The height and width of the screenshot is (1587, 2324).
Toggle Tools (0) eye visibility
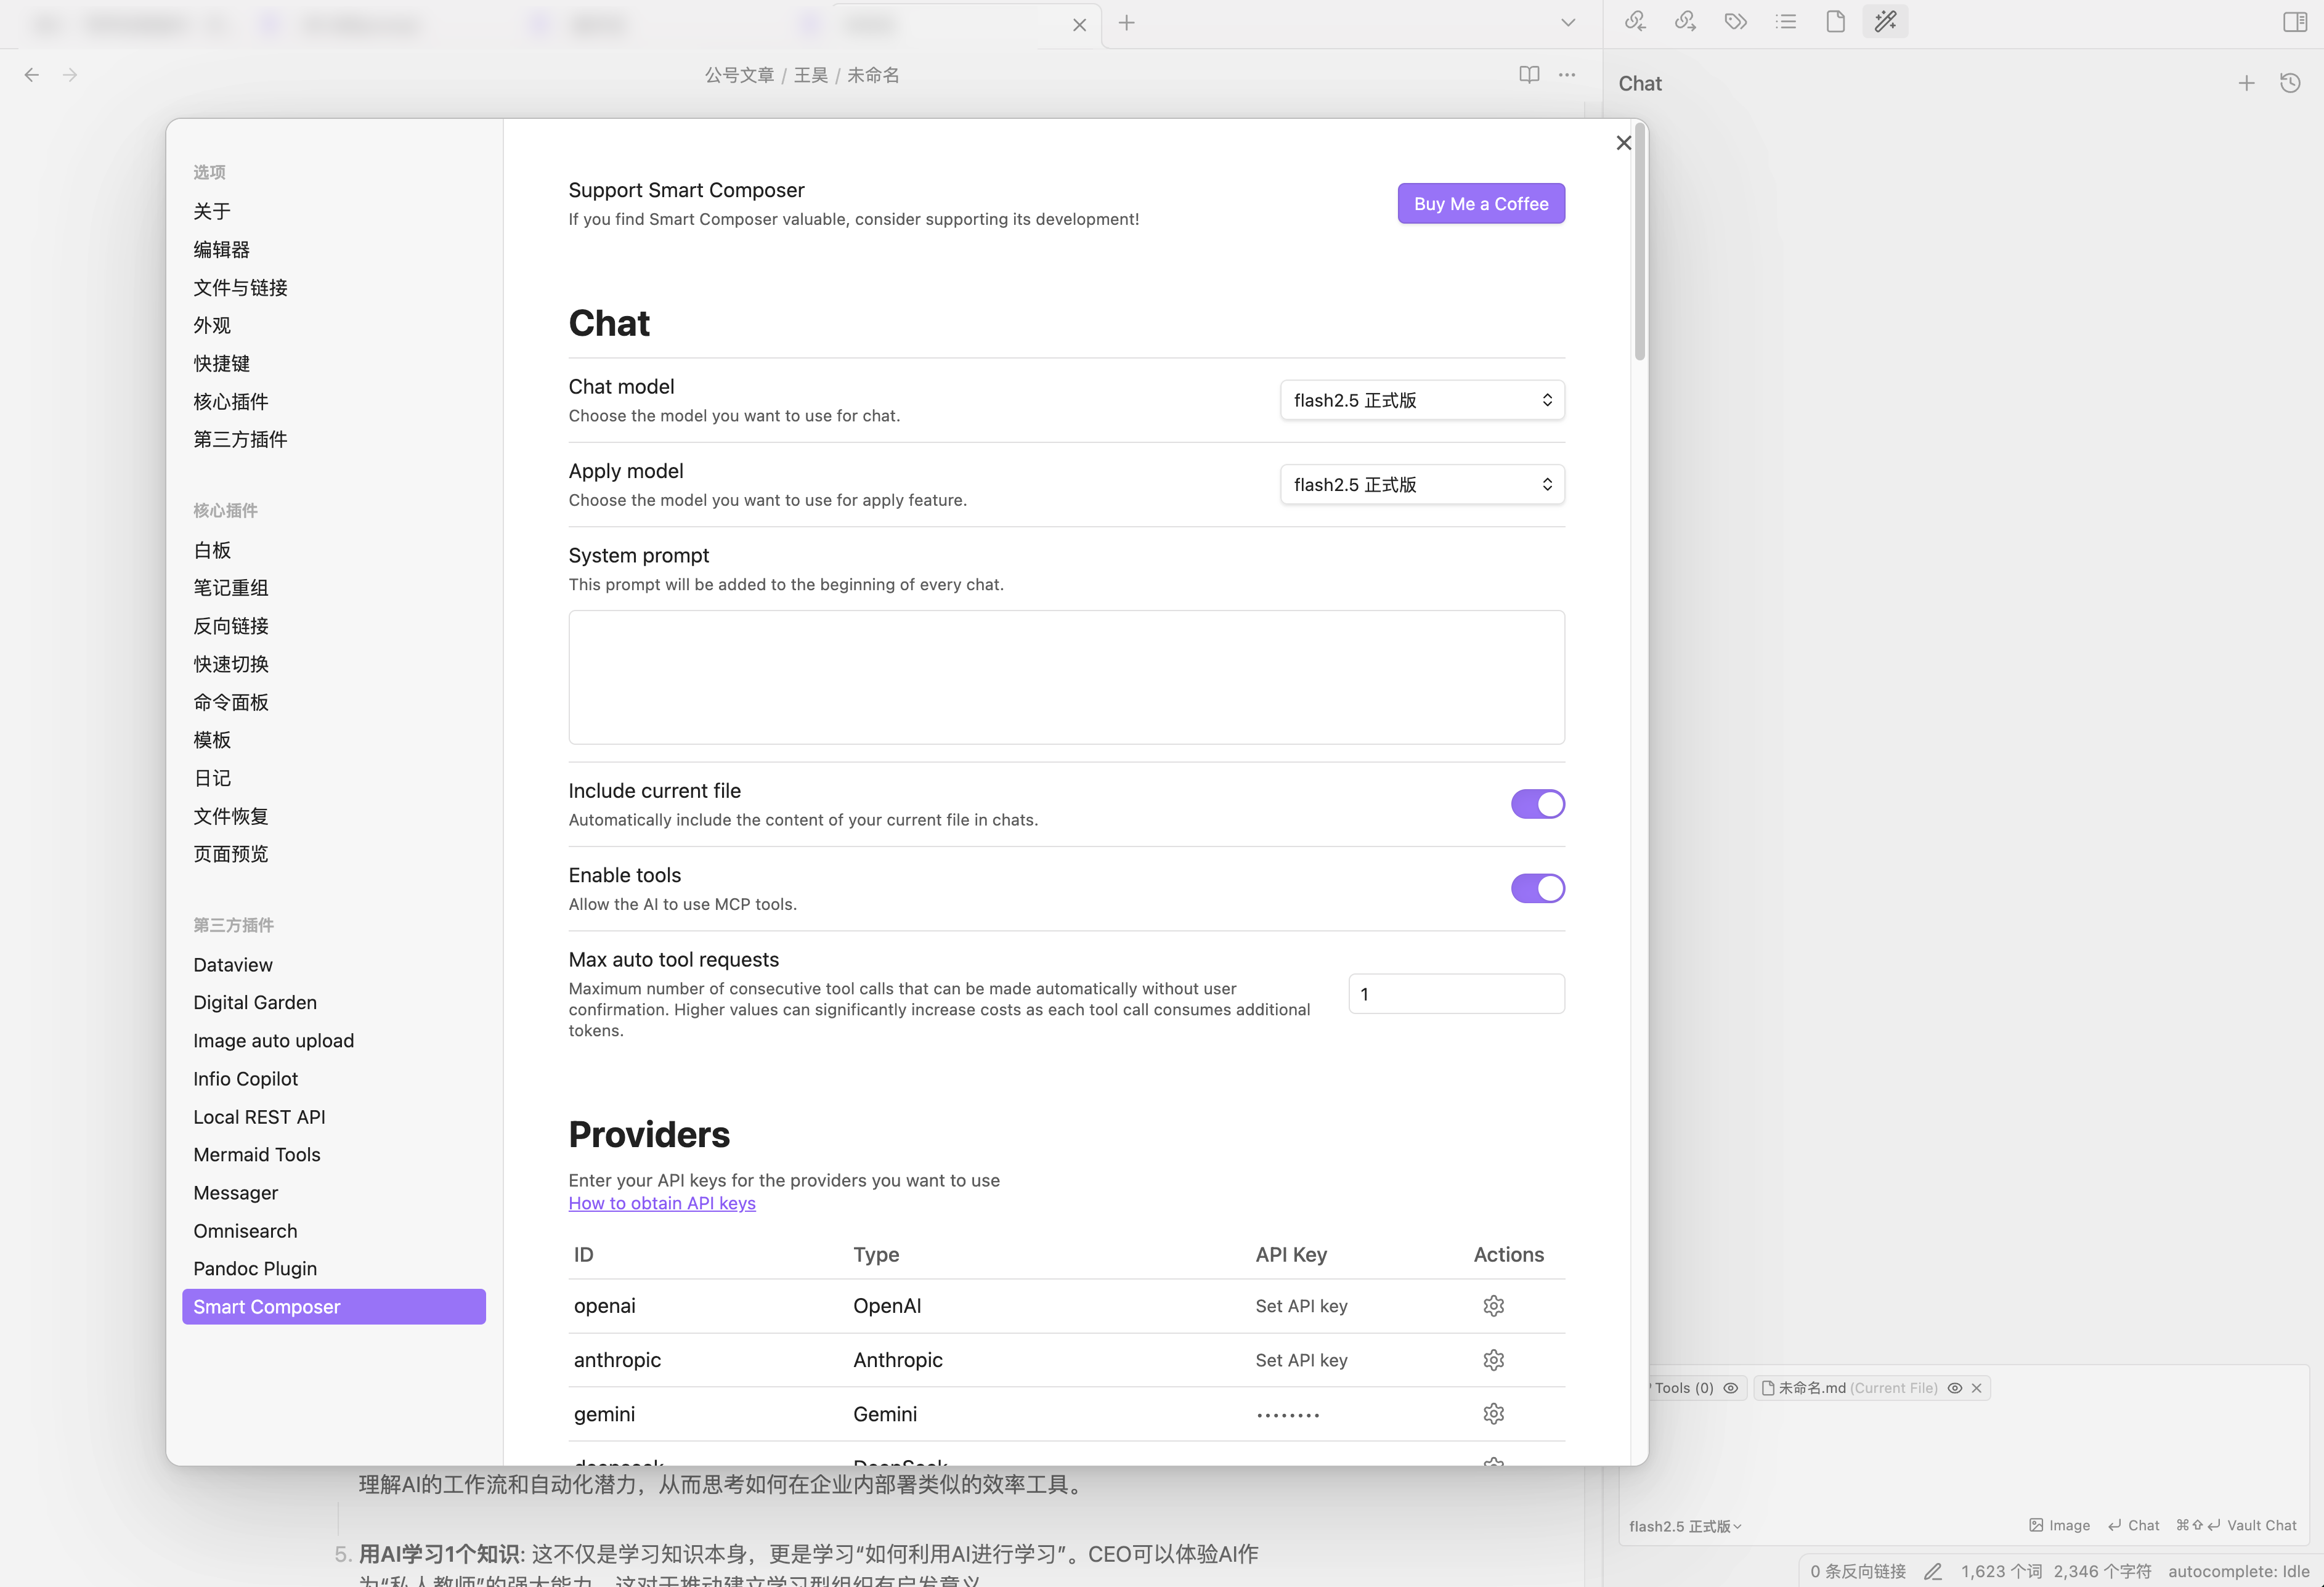1730,1388
